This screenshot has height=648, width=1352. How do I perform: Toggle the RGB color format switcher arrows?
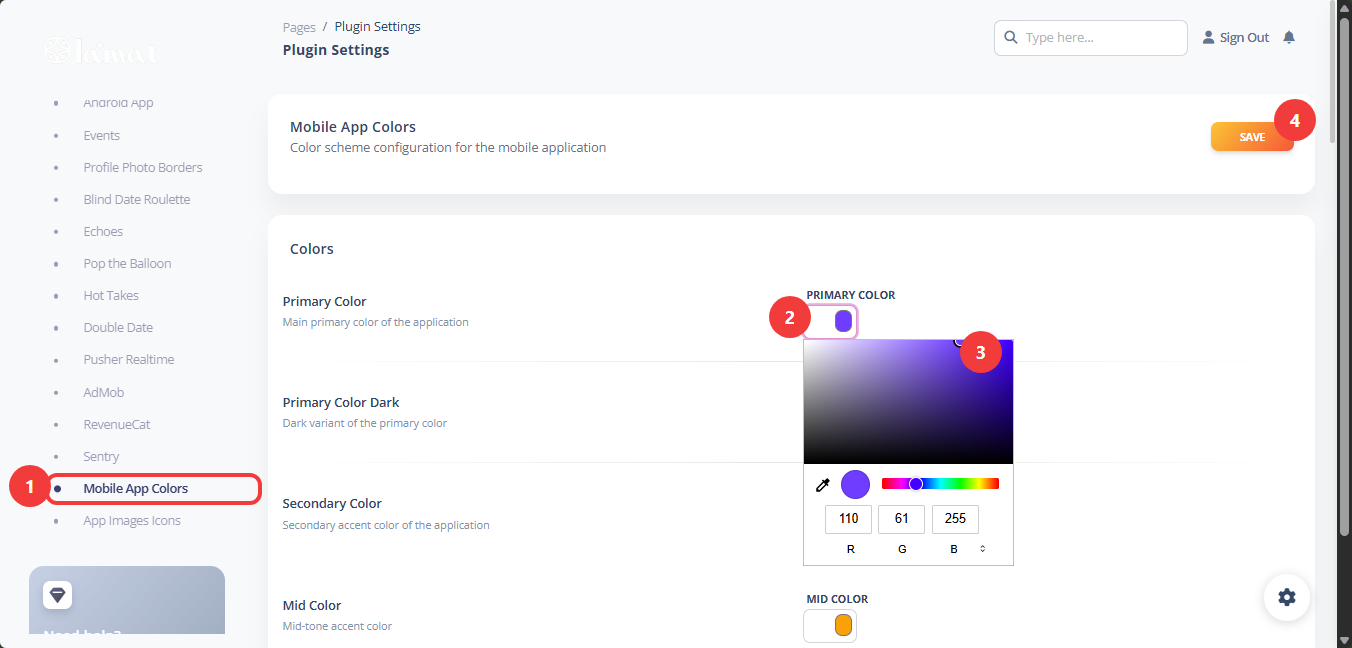click(x=982, y=549)
